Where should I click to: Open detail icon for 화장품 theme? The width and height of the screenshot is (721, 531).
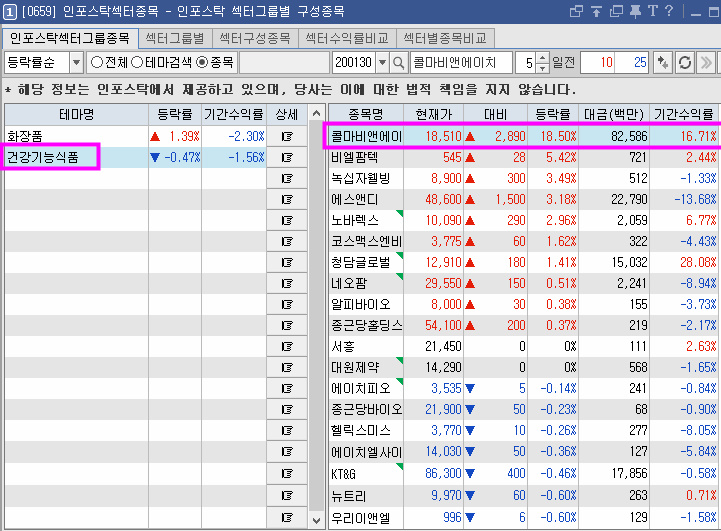(287, 137)
